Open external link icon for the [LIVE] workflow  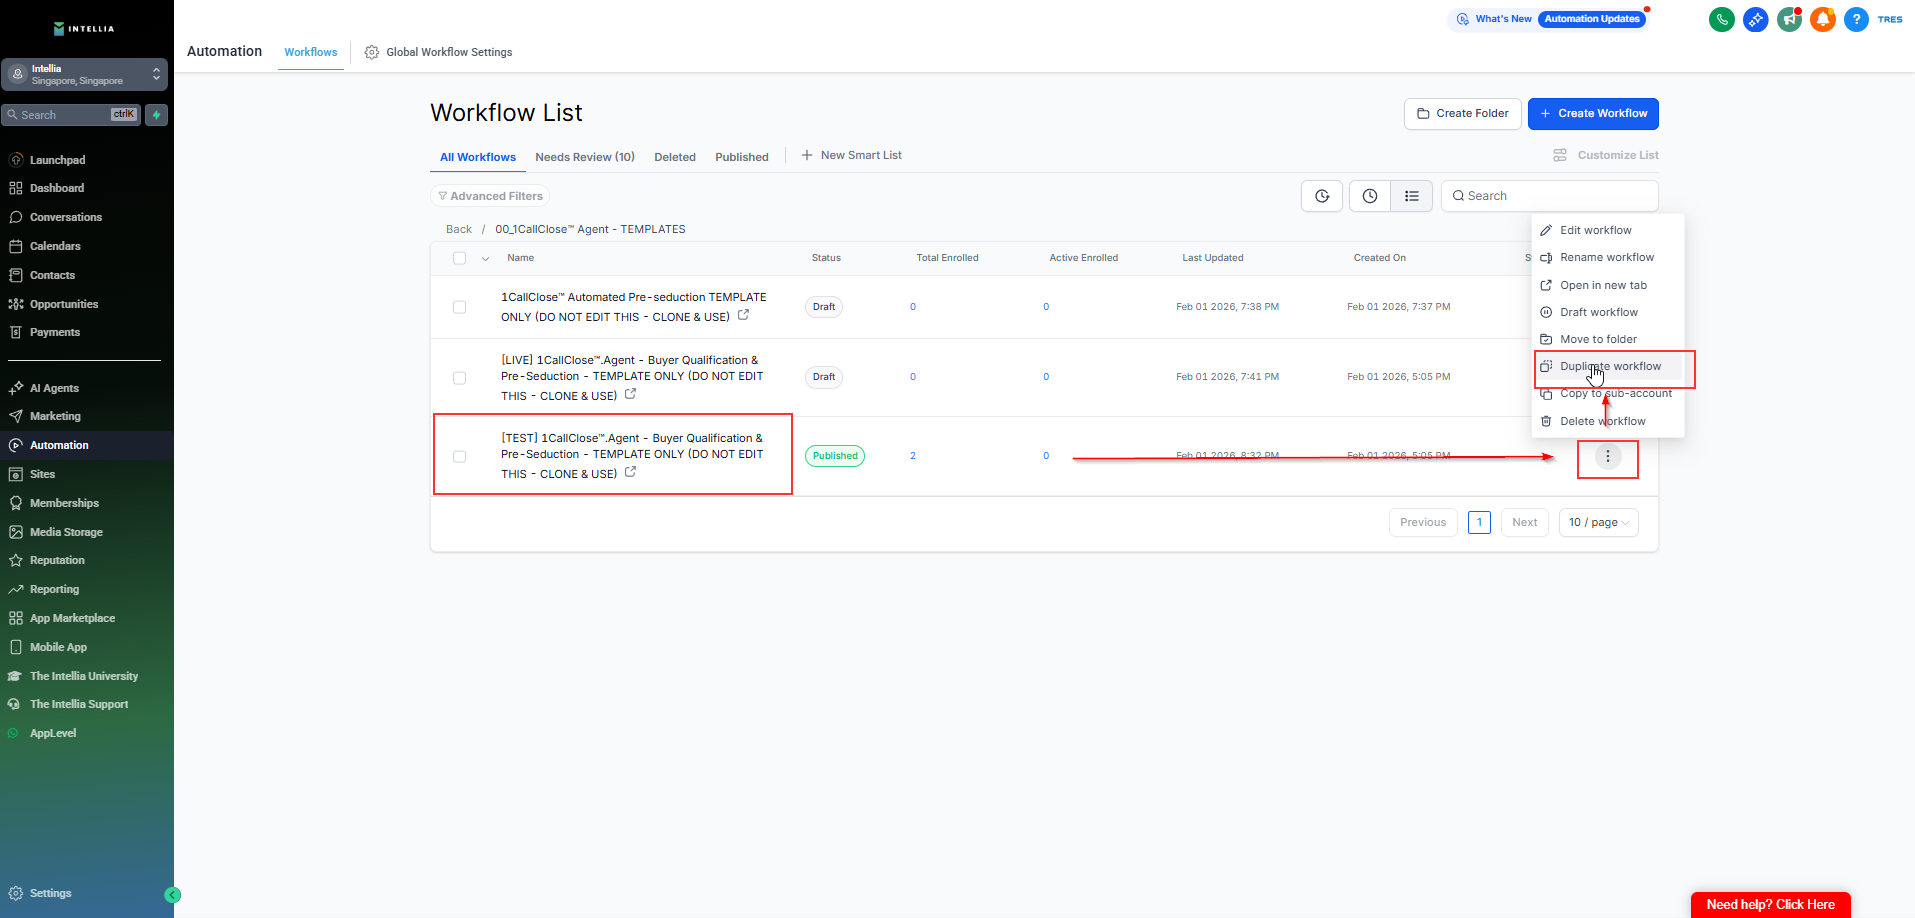630,394
